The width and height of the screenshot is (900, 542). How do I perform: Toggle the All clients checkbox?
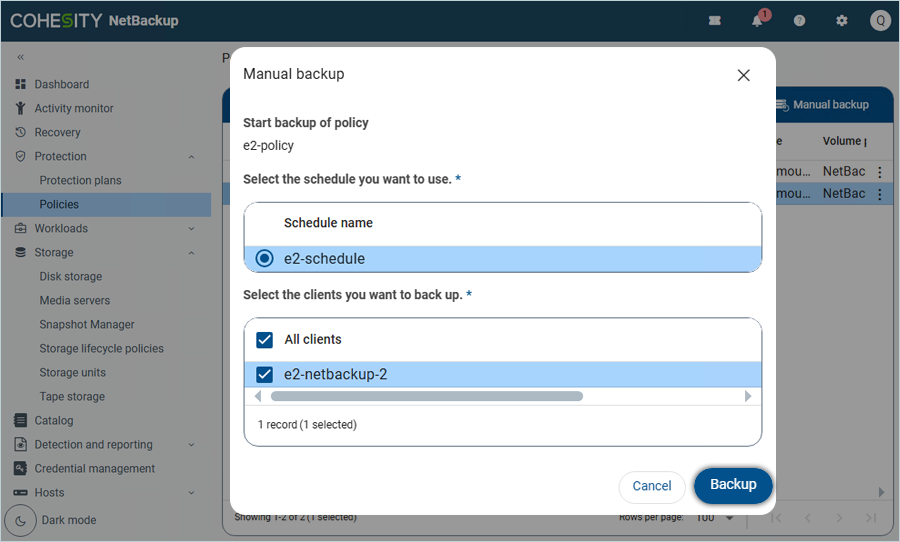(264, 340)
